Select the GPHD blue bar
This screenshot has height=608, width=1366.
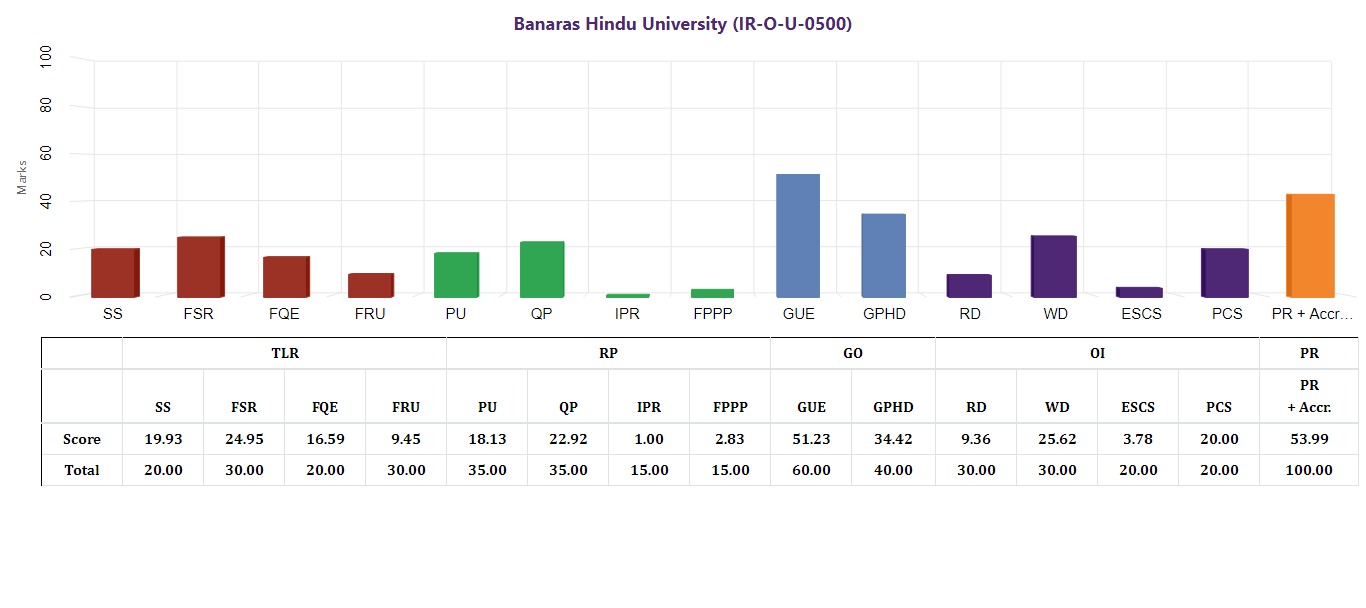[x=884, y=256]
